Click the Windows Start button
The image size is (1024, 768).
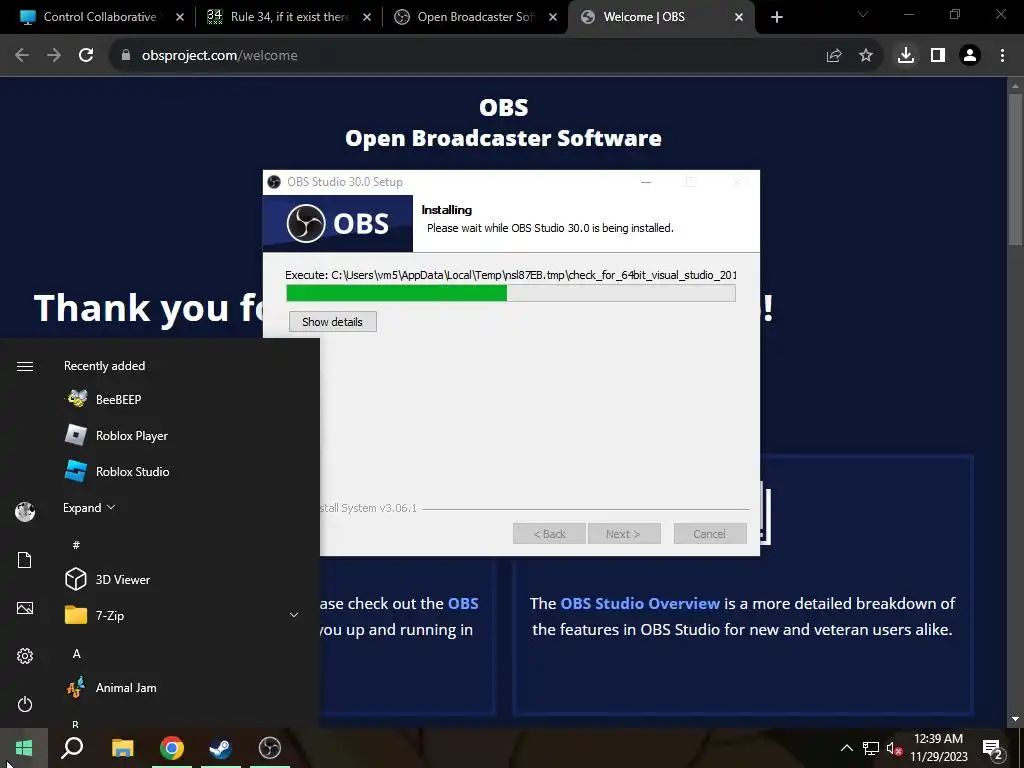click(24, 748)
